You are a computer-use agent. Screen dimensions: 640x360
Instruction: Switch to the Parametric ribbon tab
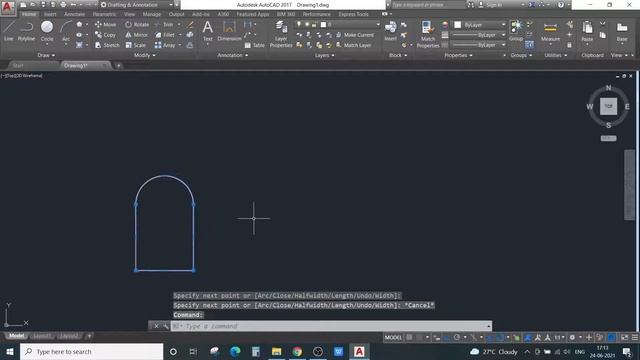point(104,14)
